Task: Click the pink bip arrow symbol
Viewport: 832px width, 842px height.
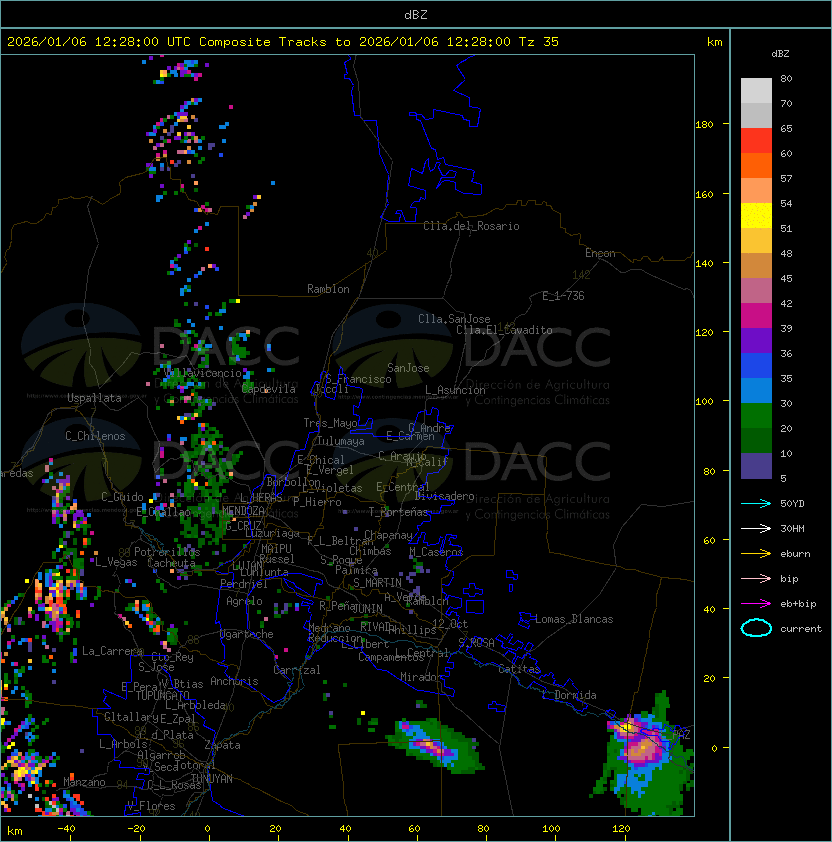Action: (756, 578)
